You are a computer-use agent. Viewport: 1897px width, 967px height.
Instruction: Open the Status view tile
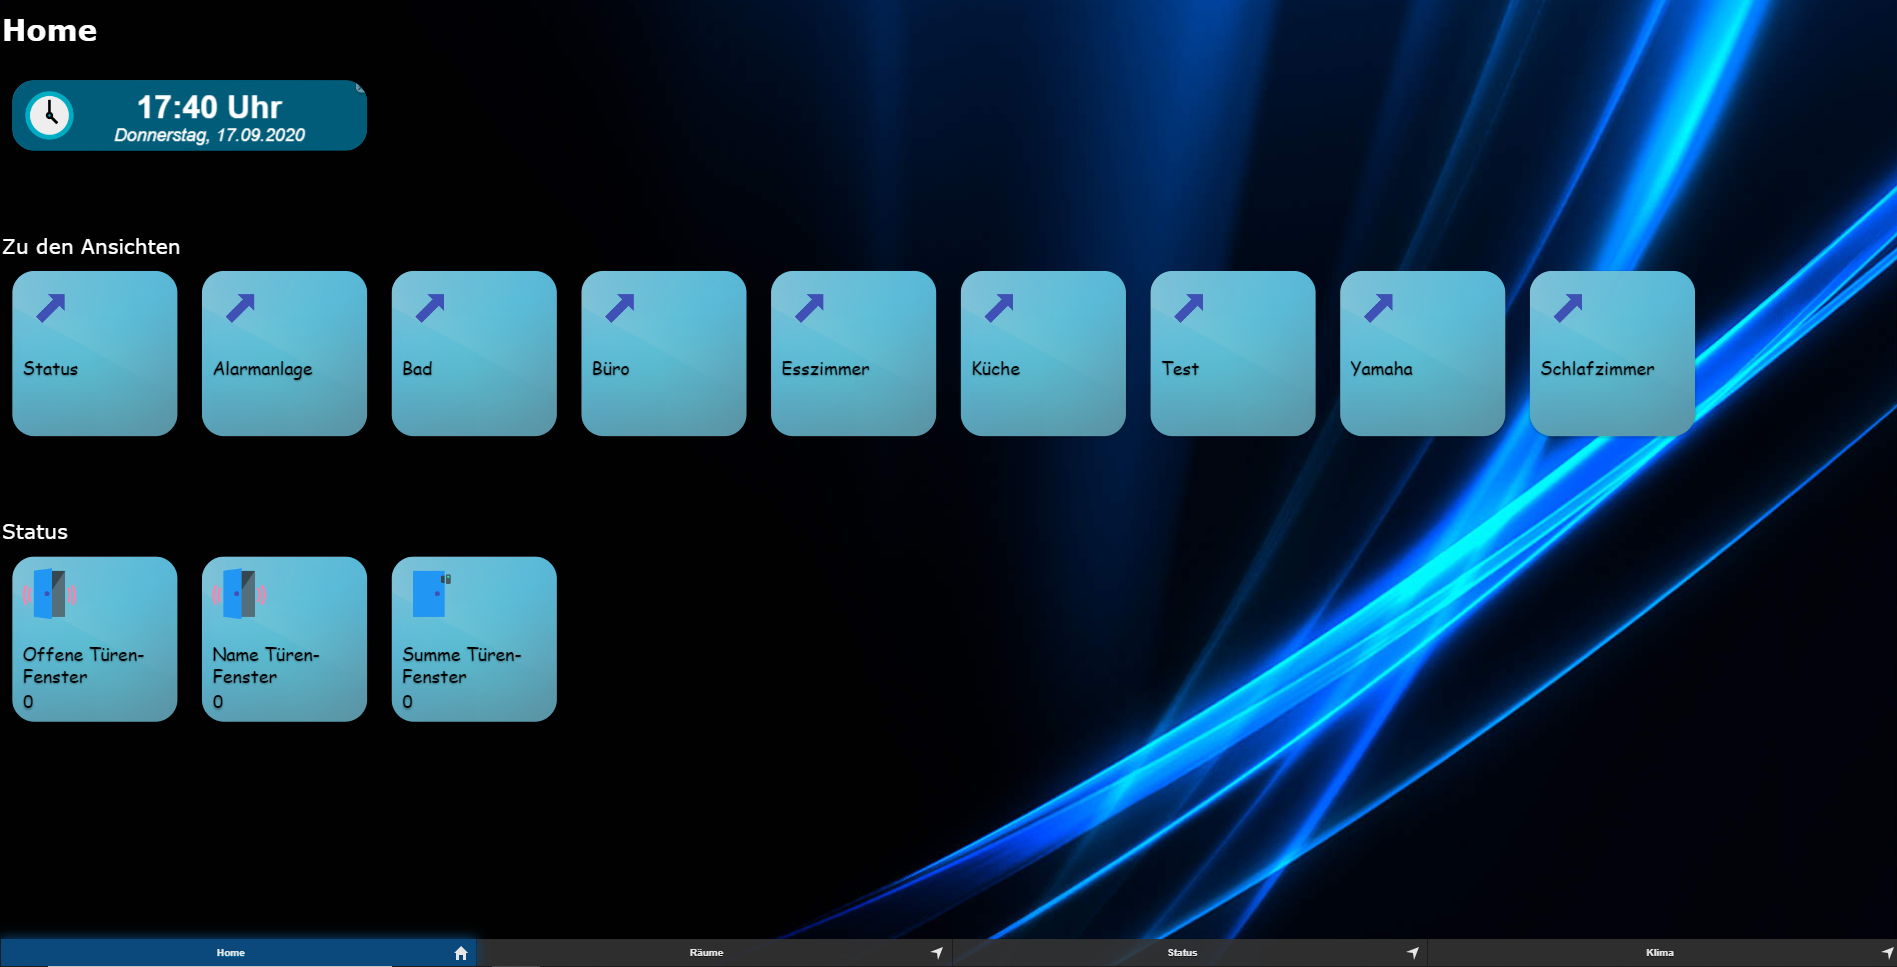(x=95, y=353)
